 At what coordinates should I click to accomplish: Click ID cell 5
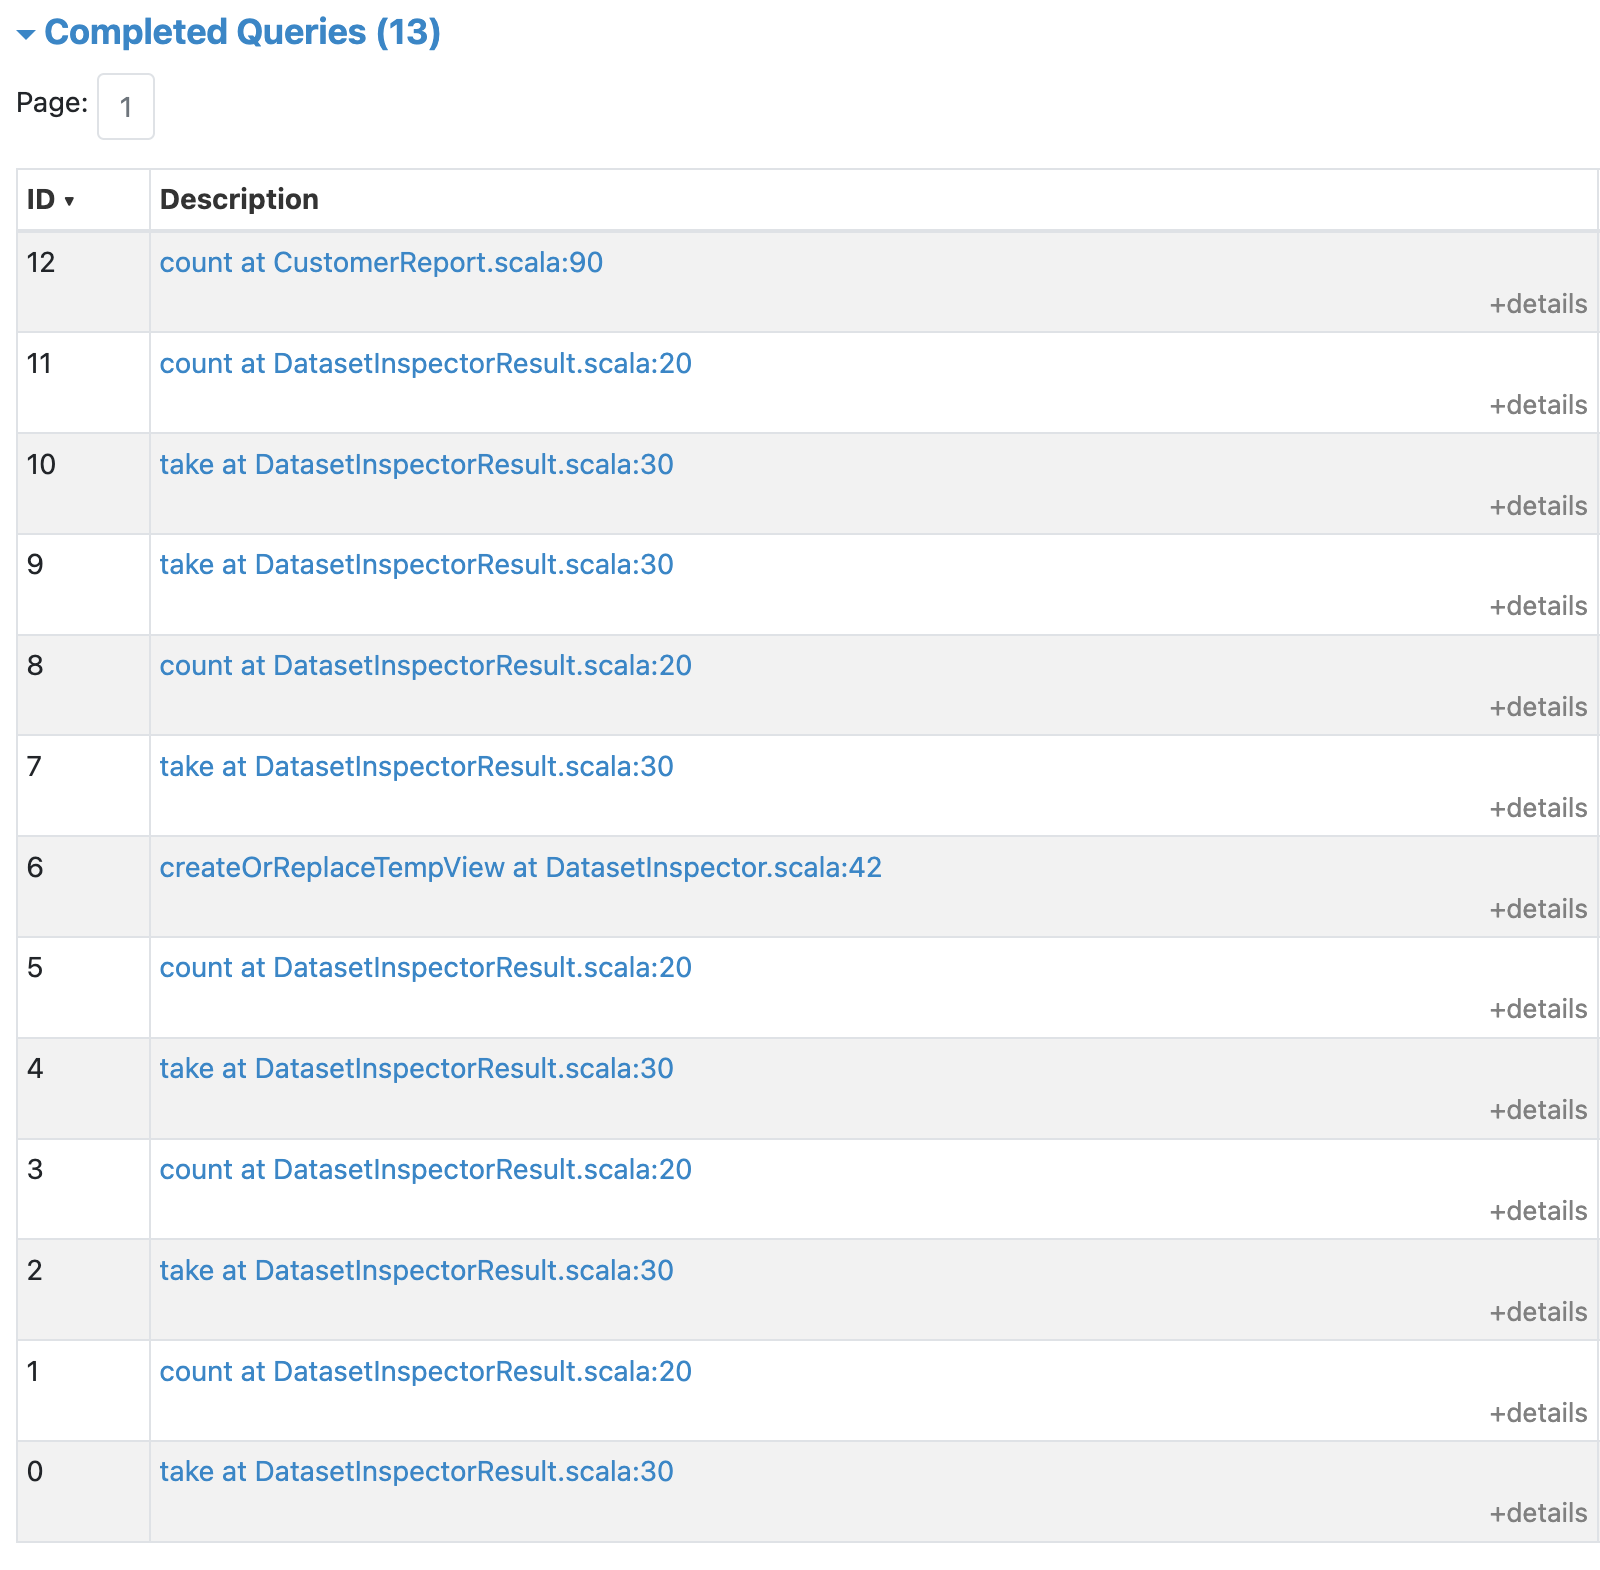83,988
